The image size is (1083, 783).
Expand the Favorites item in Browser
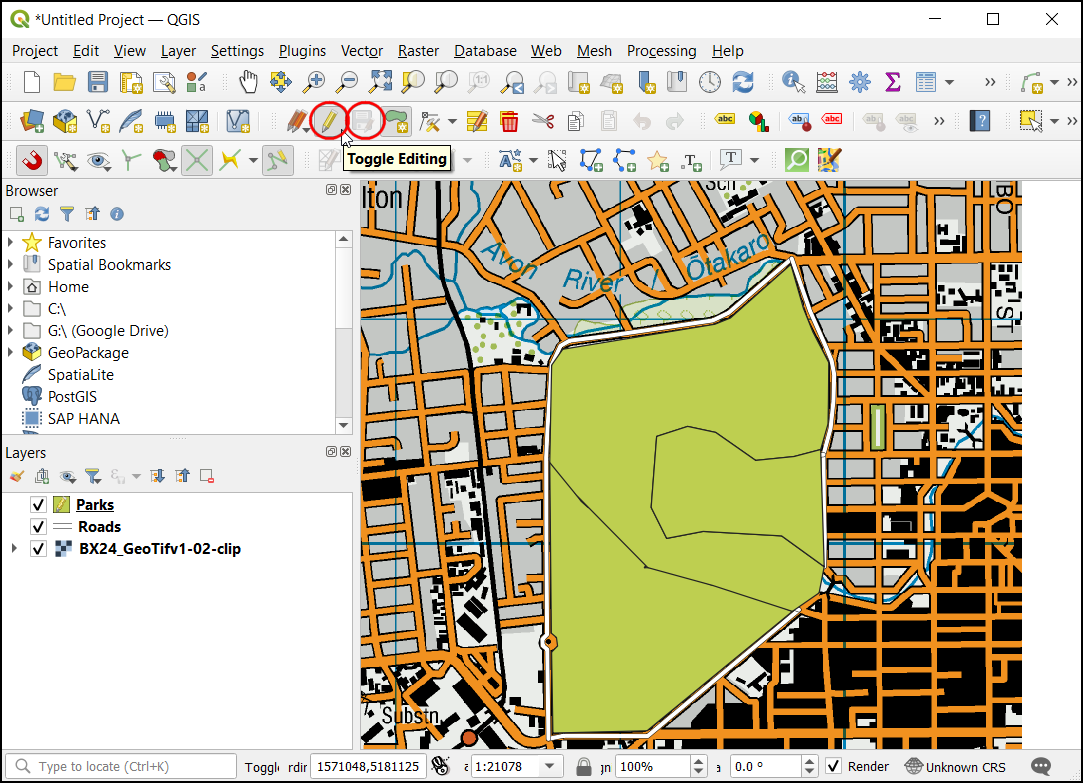point(11,243)
